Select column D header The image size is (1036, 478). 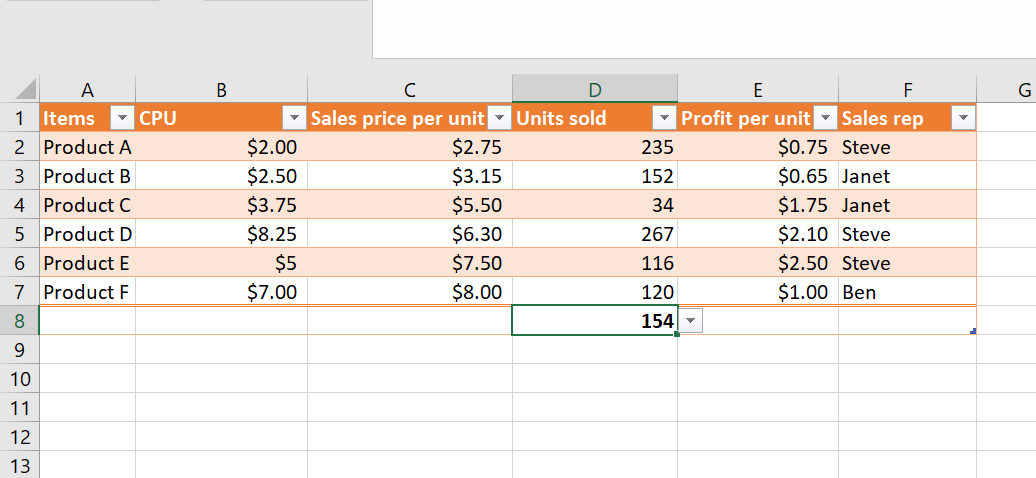[x=594, y=89]
